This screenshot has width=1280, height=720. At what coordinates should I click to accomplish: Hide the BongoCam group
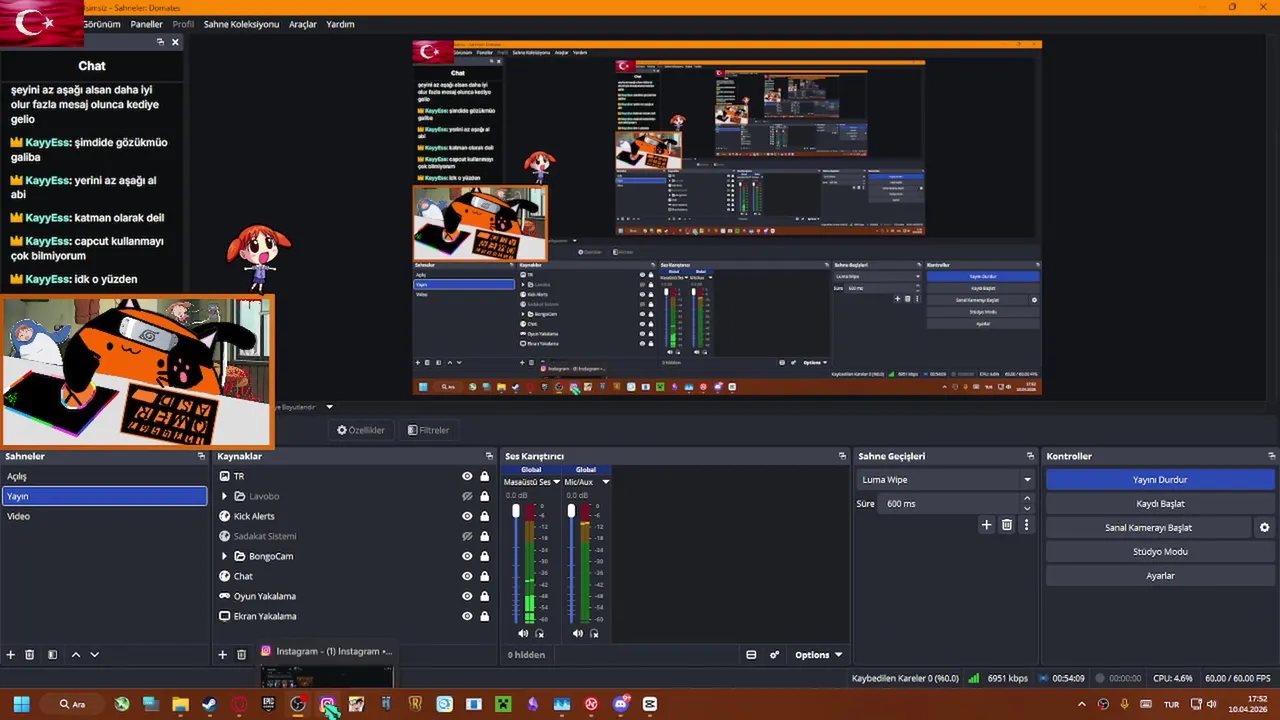[x=467, y=557]
